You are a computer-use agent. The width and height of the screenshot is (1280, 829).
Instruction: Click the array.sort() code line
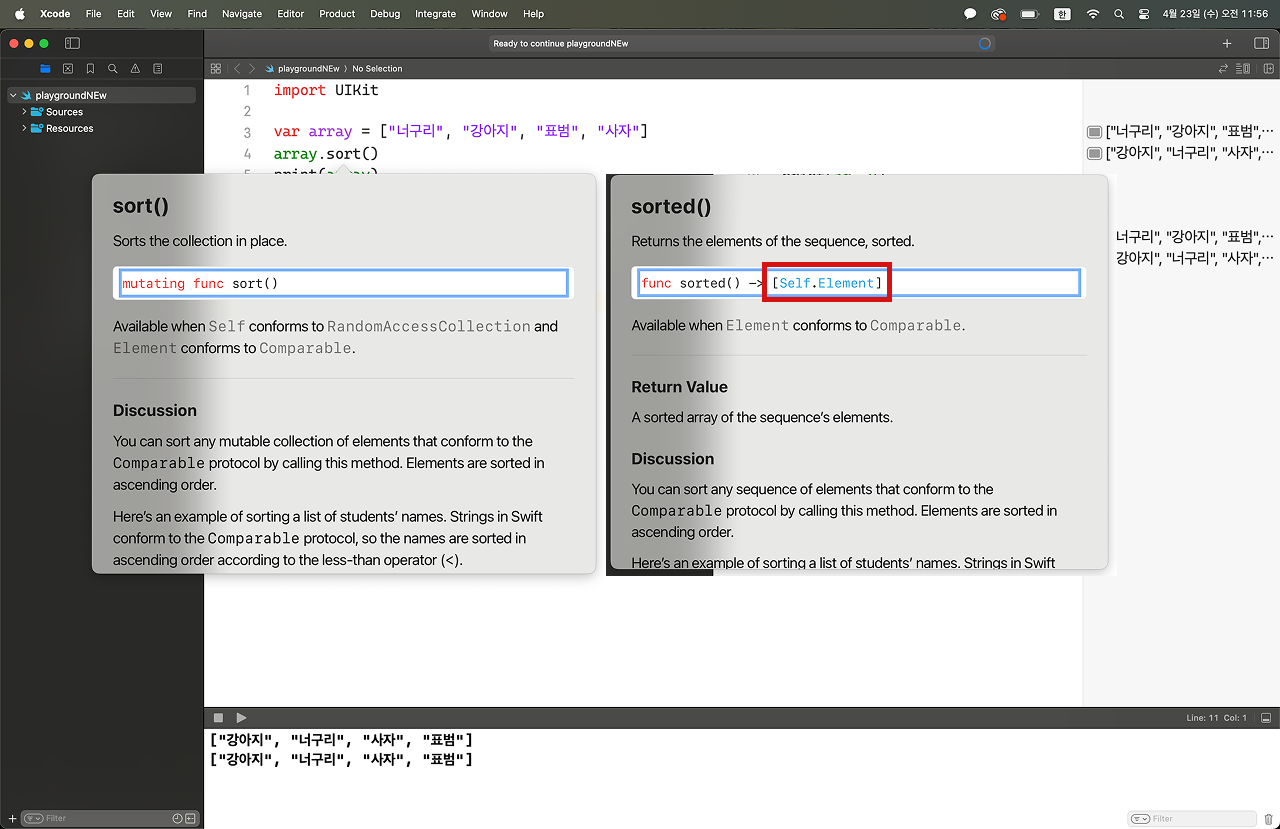[326, 154]
